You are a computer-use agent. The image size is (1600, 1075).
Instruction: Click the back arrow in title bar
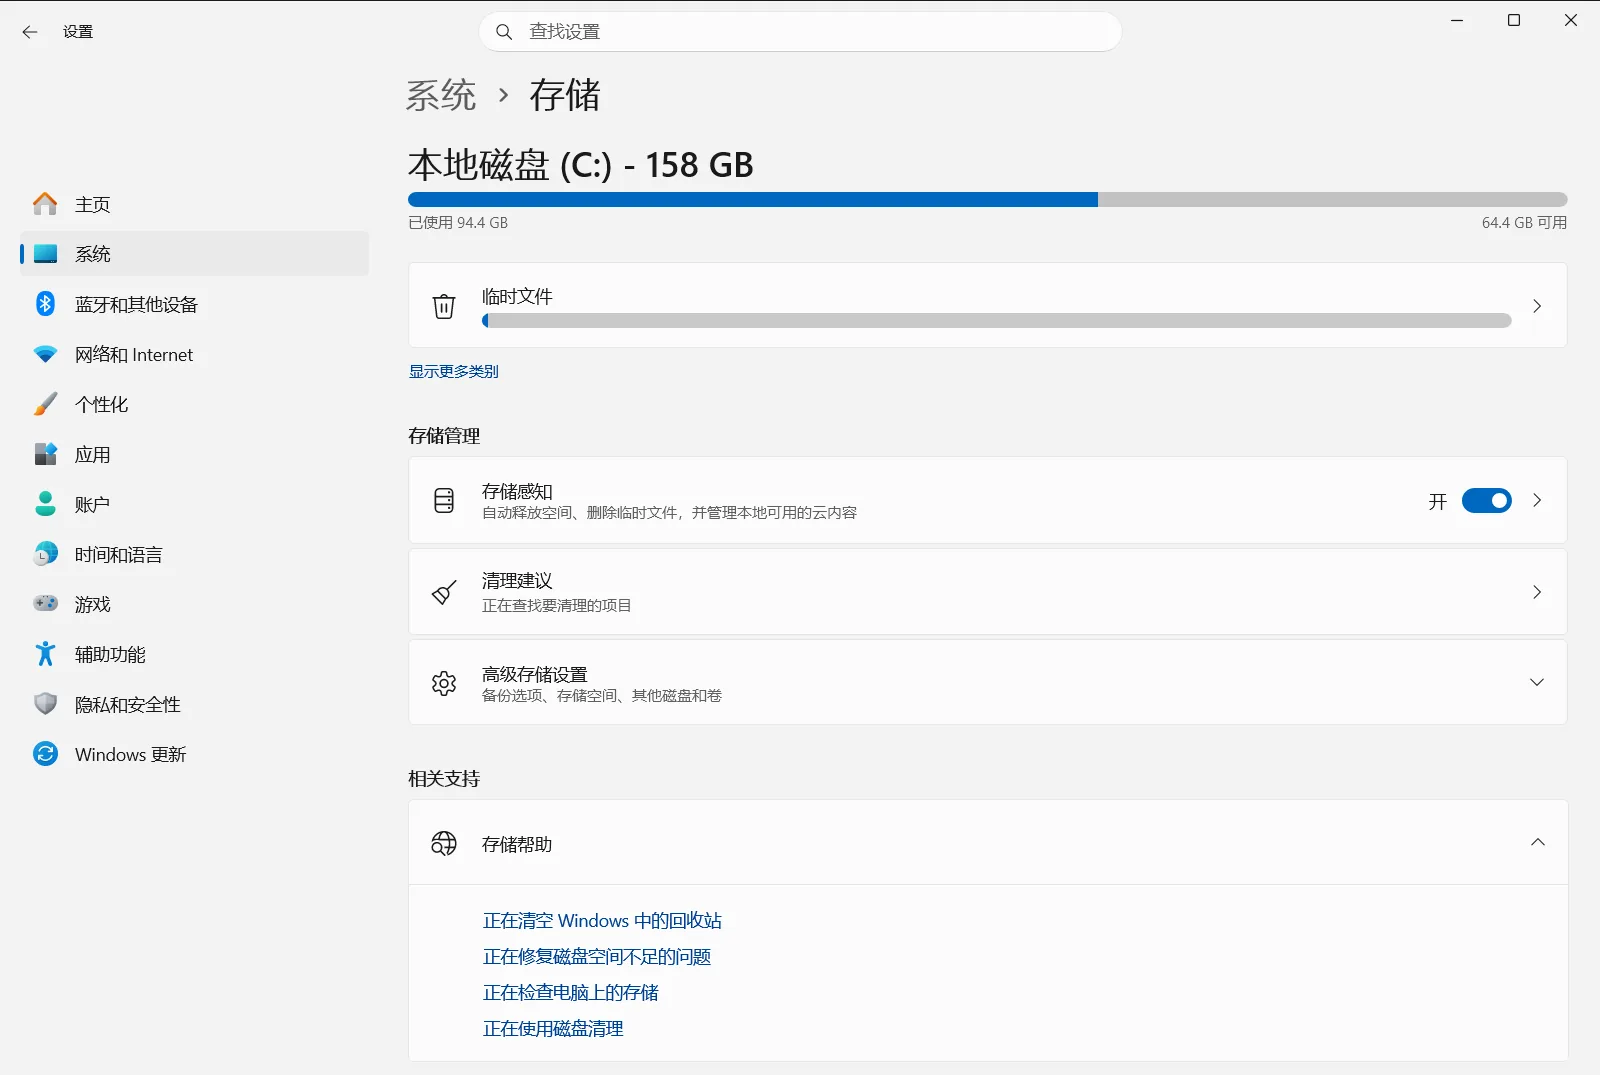pyautogui.click(x=30, y=32)
